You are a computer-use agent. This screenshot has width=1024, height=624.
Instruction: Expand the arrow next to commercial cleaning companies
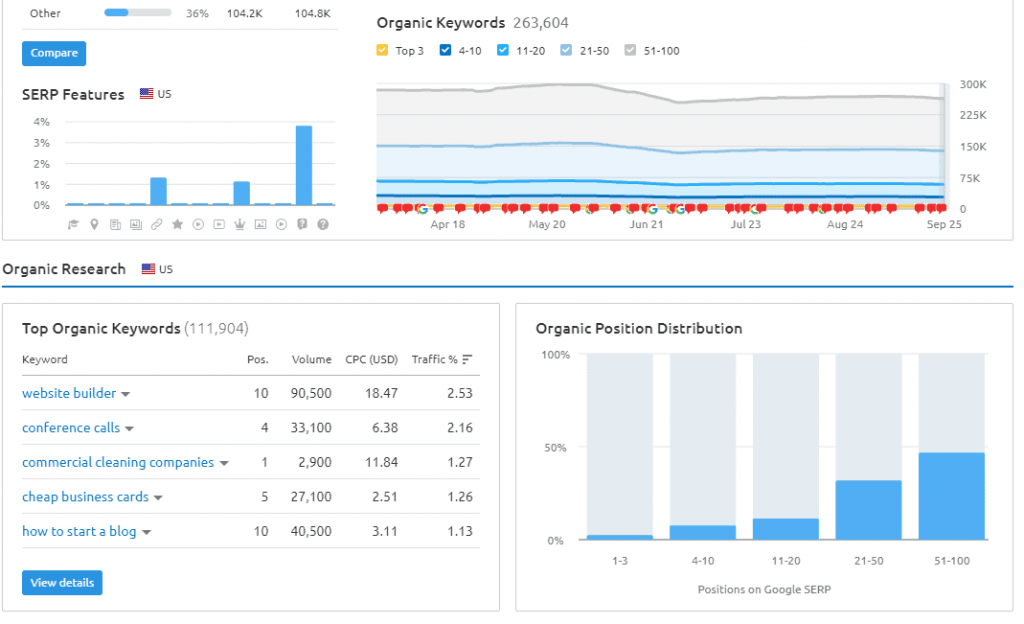pos(224,463)
